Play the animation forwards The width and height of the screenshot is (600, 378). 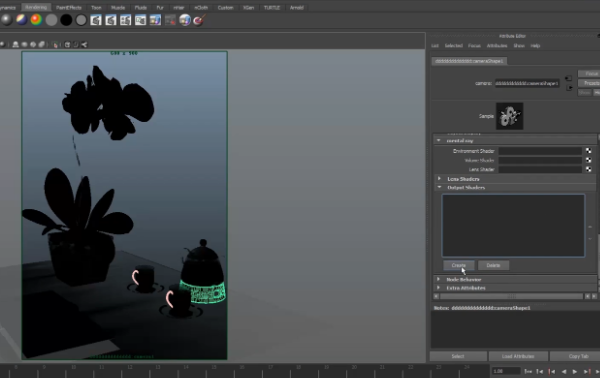[575, 371]
